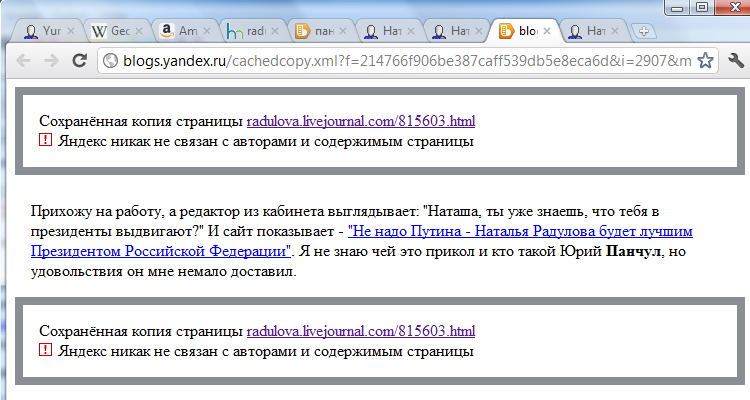Switch to the radi tab

coord(250,31)
